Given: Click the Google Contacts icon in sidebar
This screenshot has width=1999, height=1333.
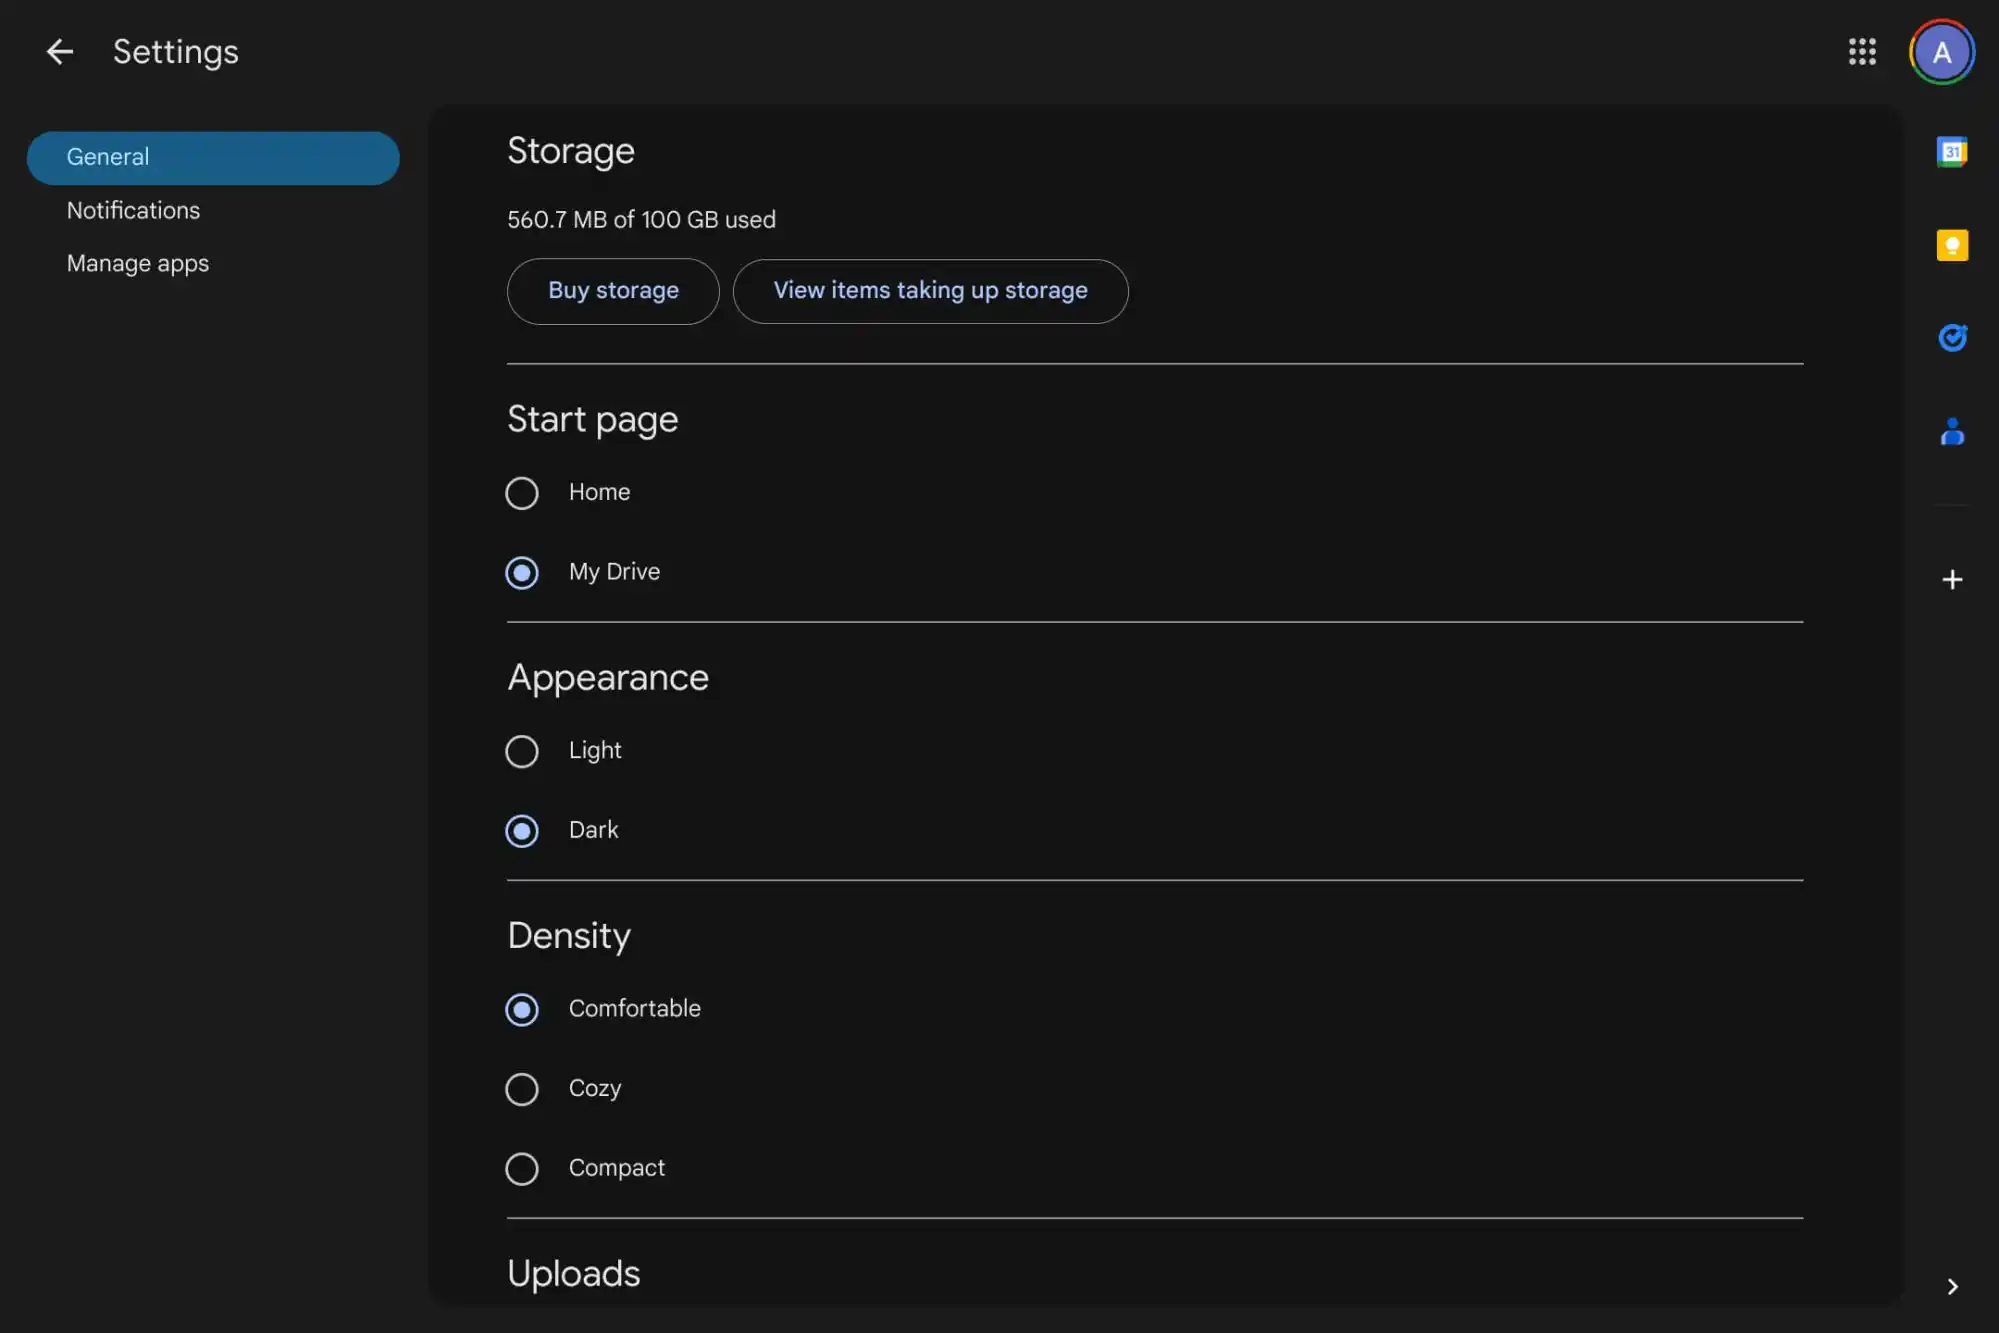Looking at the screenshot, I should coord(1953,431).
